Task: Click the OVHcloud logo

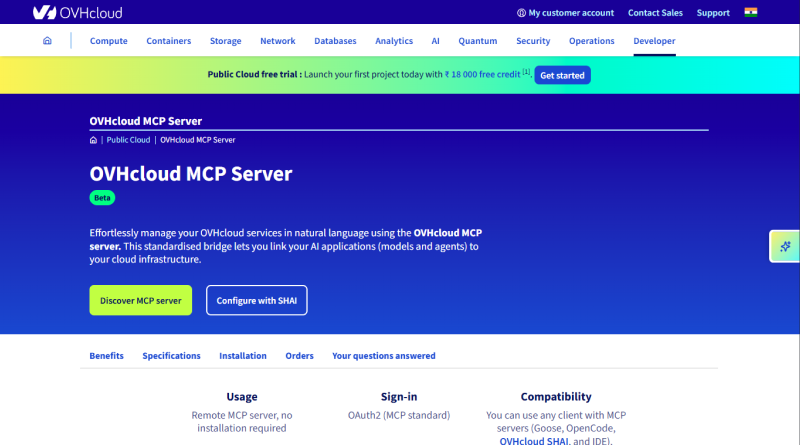Action: coord(78,12)
